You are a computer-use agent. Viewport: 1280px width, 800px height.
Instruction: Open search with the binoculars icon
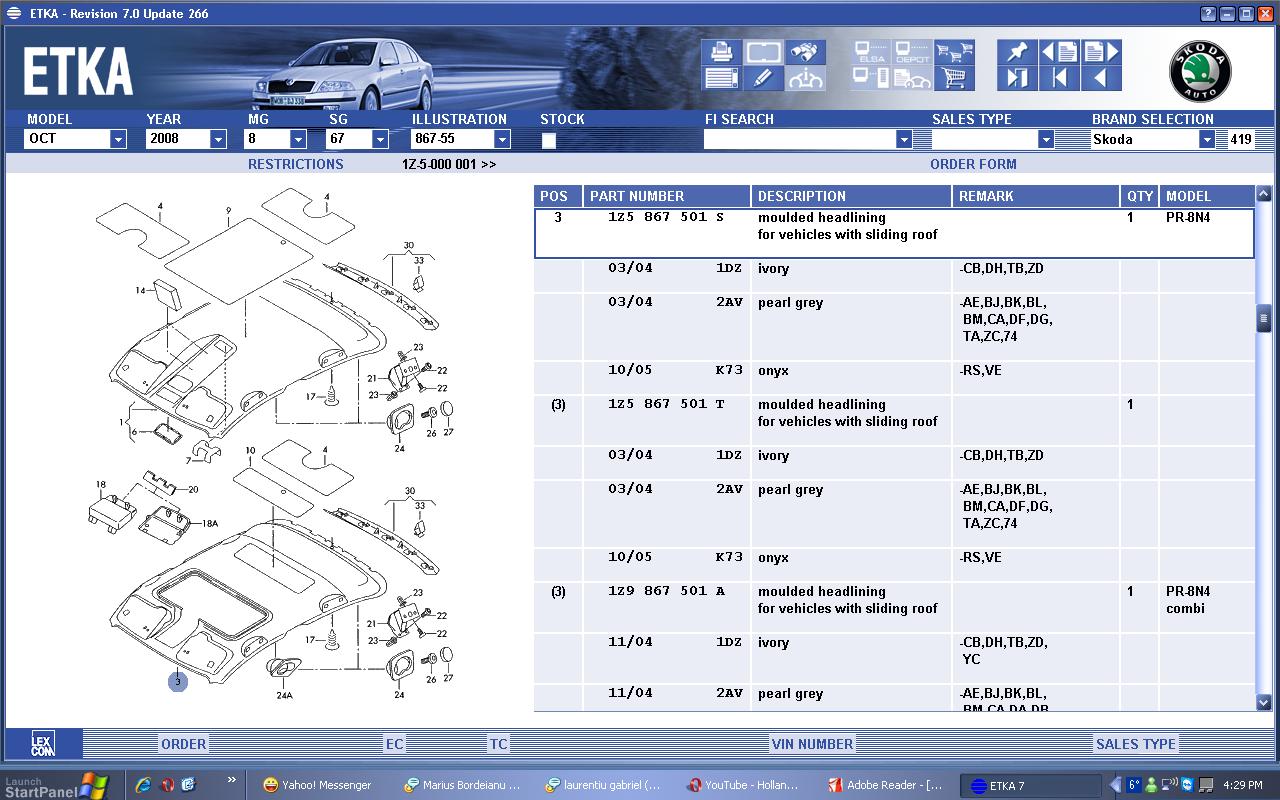pos(805,51)
